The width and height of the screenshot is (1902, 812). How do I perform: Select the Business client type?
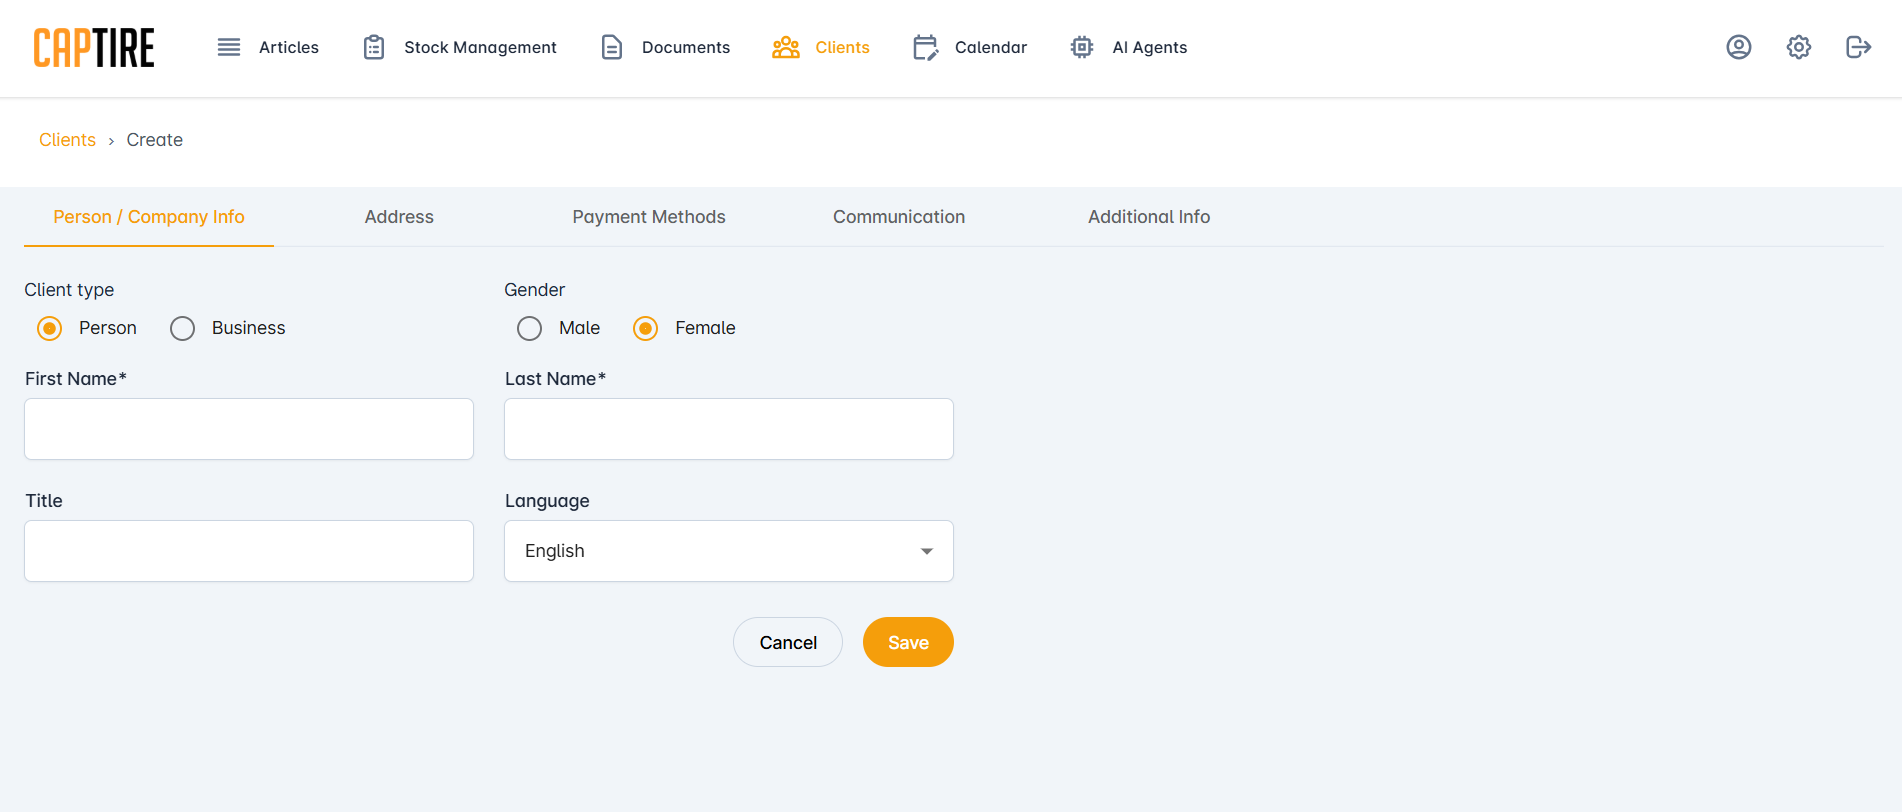click(x=183, y=329)
